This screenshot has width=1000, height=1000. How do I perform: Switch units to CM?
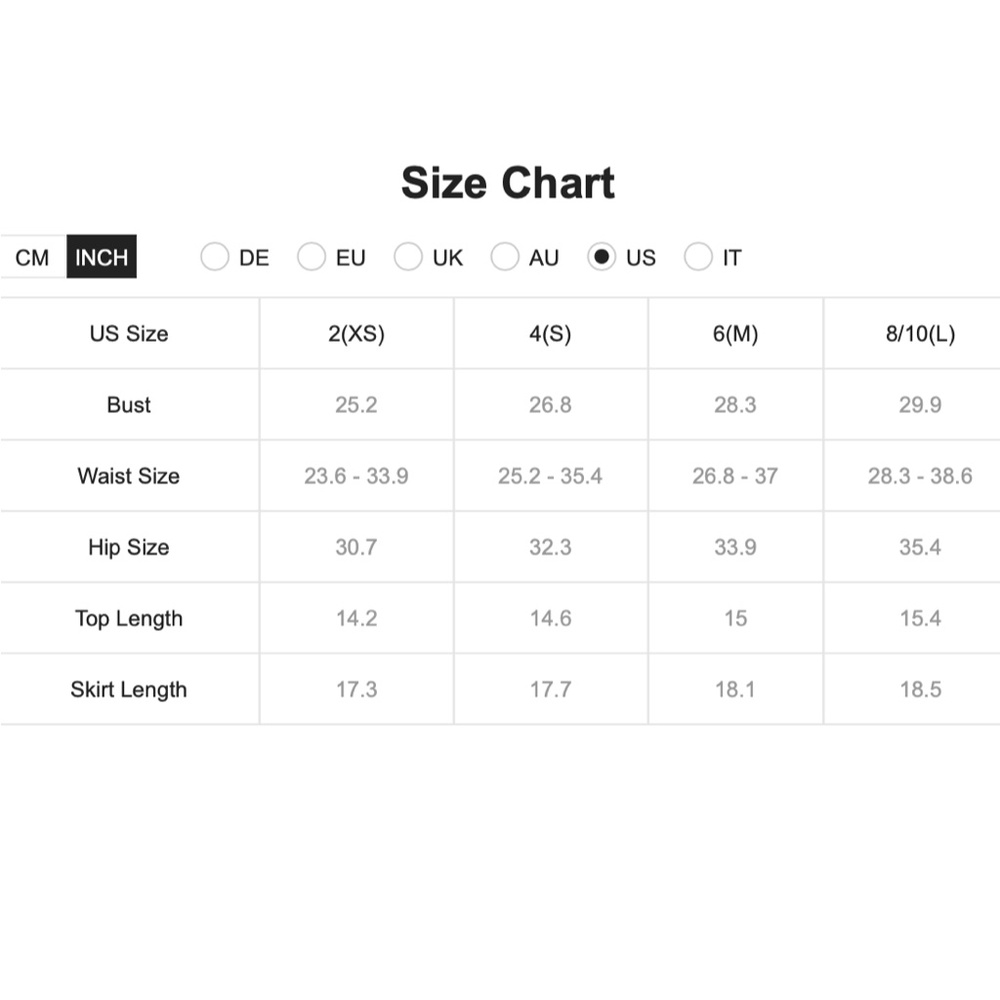point(33,257)
